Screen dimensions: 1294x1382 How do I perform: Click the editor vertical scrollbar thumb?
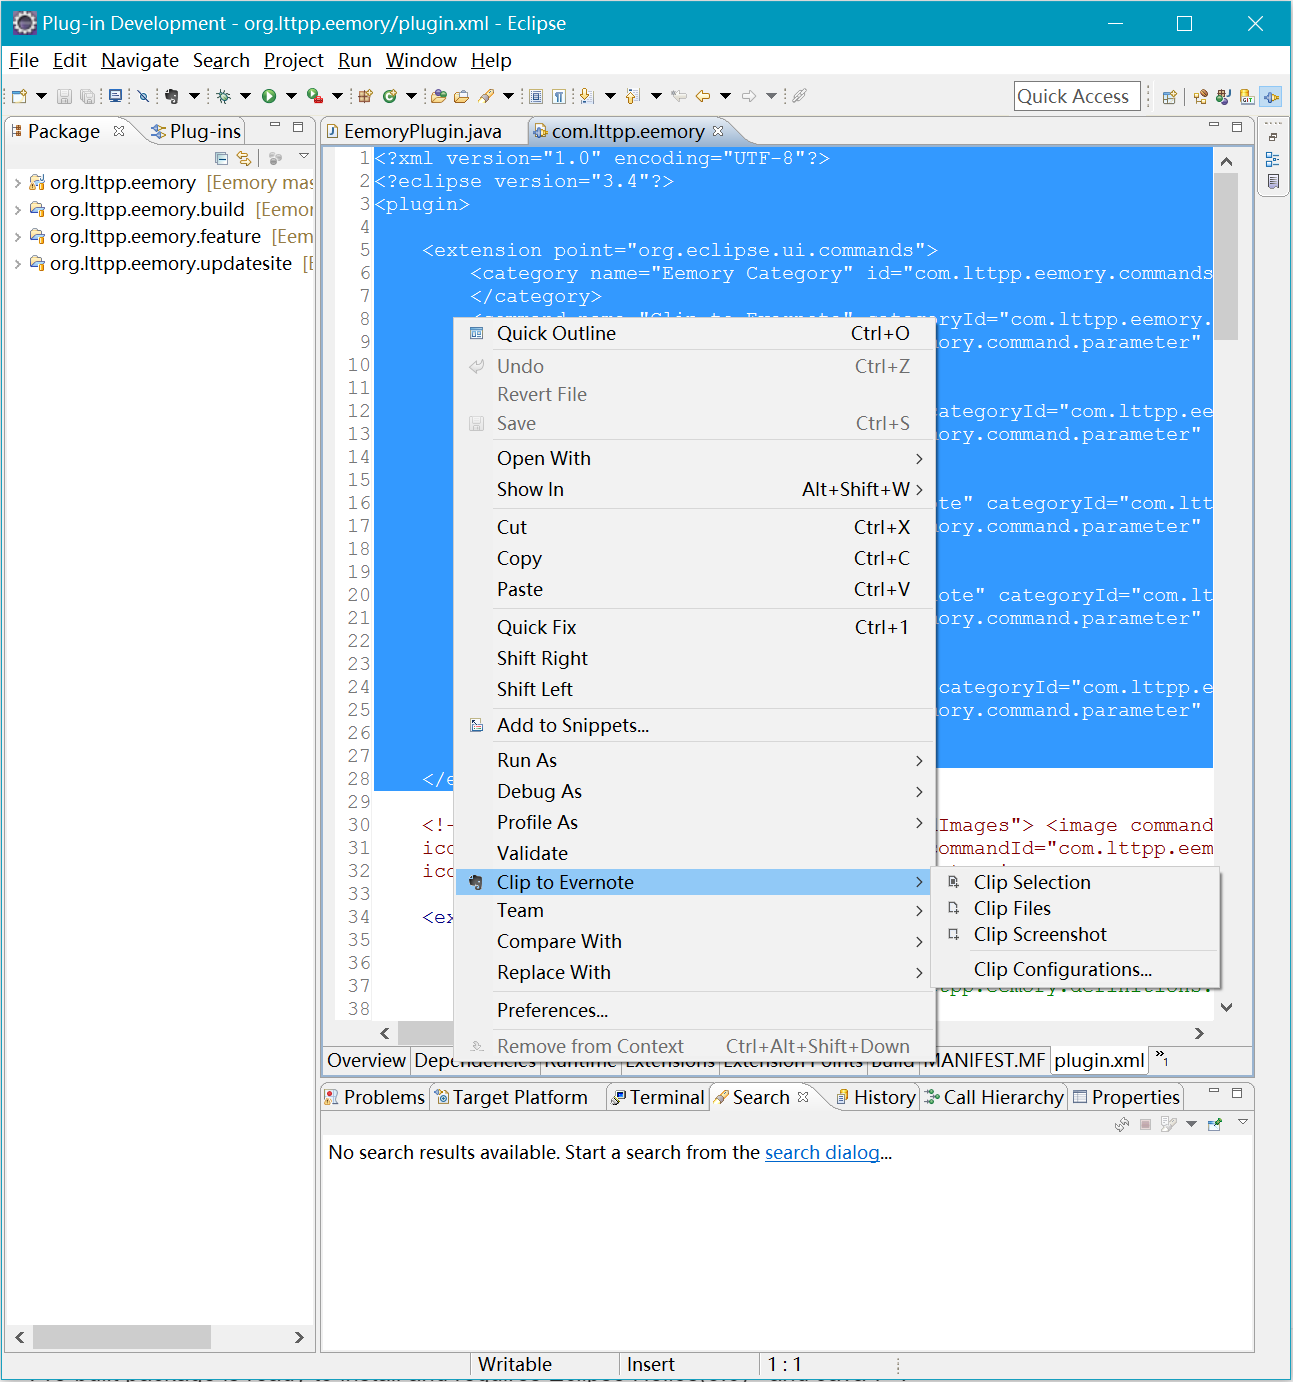pos(1226,256)
